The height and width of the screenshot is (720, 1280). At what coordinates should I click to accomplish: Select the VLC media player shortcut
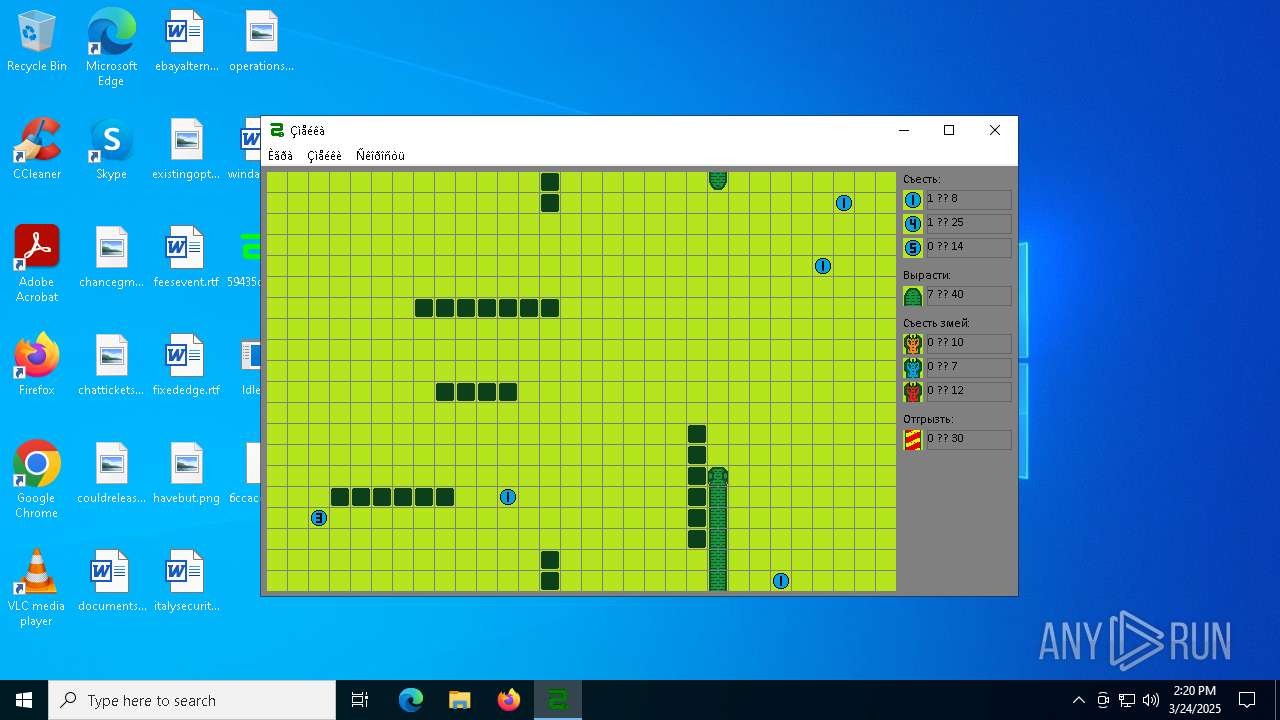37,588
